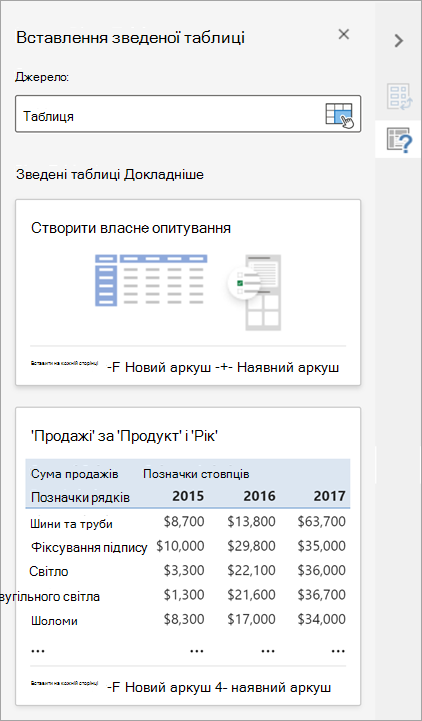The image size is (422, 721).
Task: Click the Позначки рядків header cell
Action: pyautogui.click(x=80, y=497)
